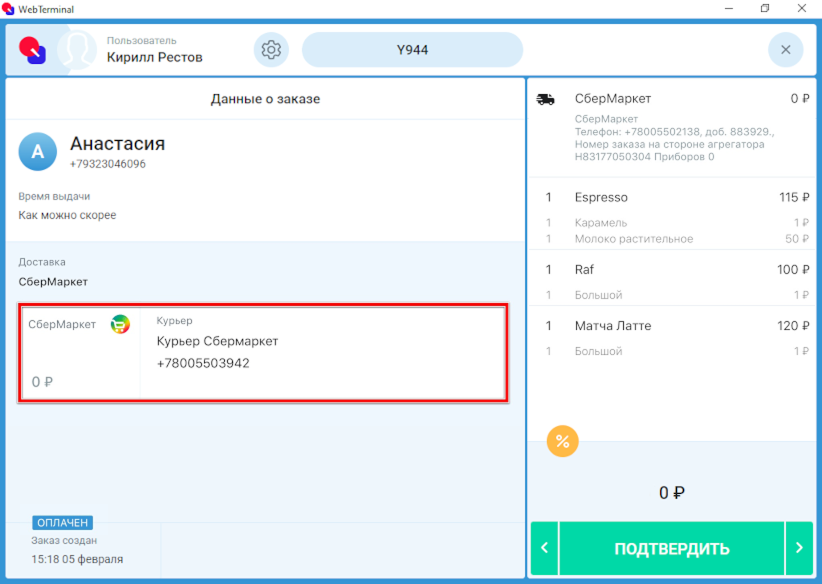Click СберМаркет value under Доставка label
822x584 pixels.
(53, 282)
